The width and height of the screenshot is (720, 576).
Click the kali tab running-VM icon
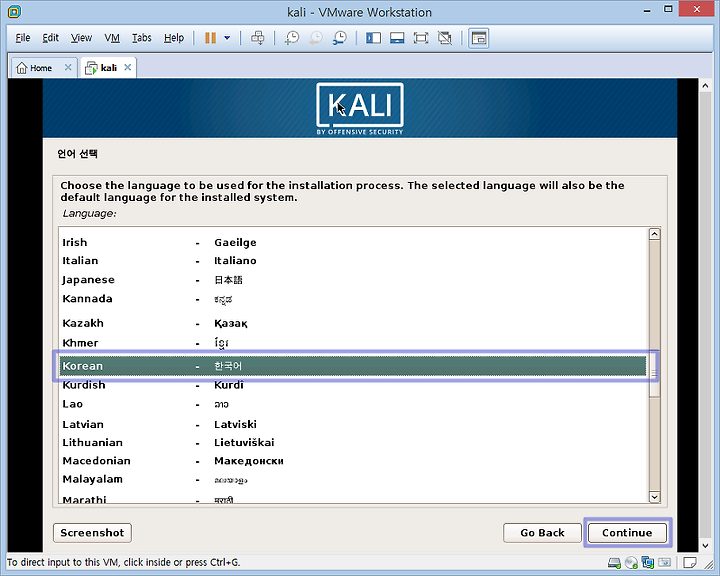pos(91,68)
